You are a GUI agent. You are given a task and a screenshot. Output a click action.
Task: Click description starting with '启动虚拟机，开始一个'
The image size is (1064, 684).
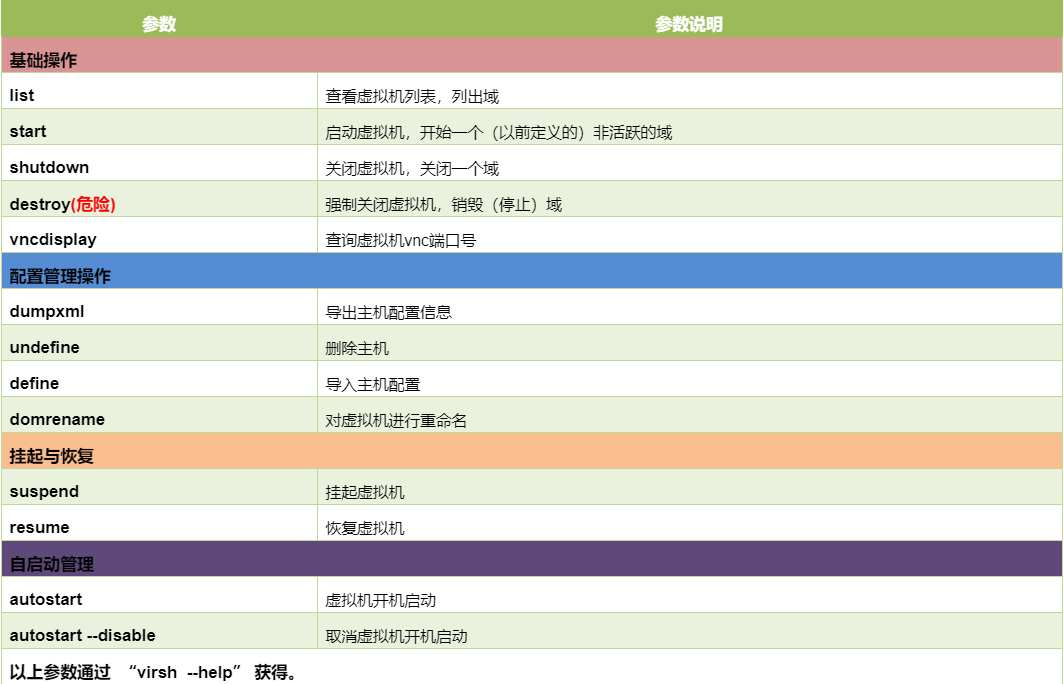499,132
